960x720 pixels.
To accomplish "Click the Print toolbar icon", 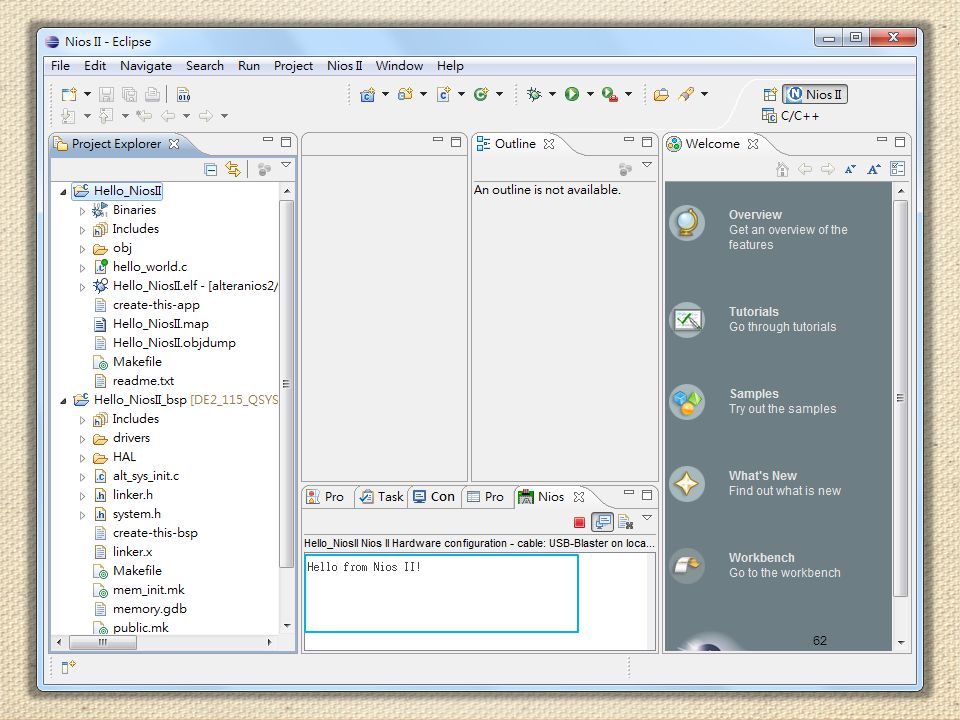I will point(152,94).
